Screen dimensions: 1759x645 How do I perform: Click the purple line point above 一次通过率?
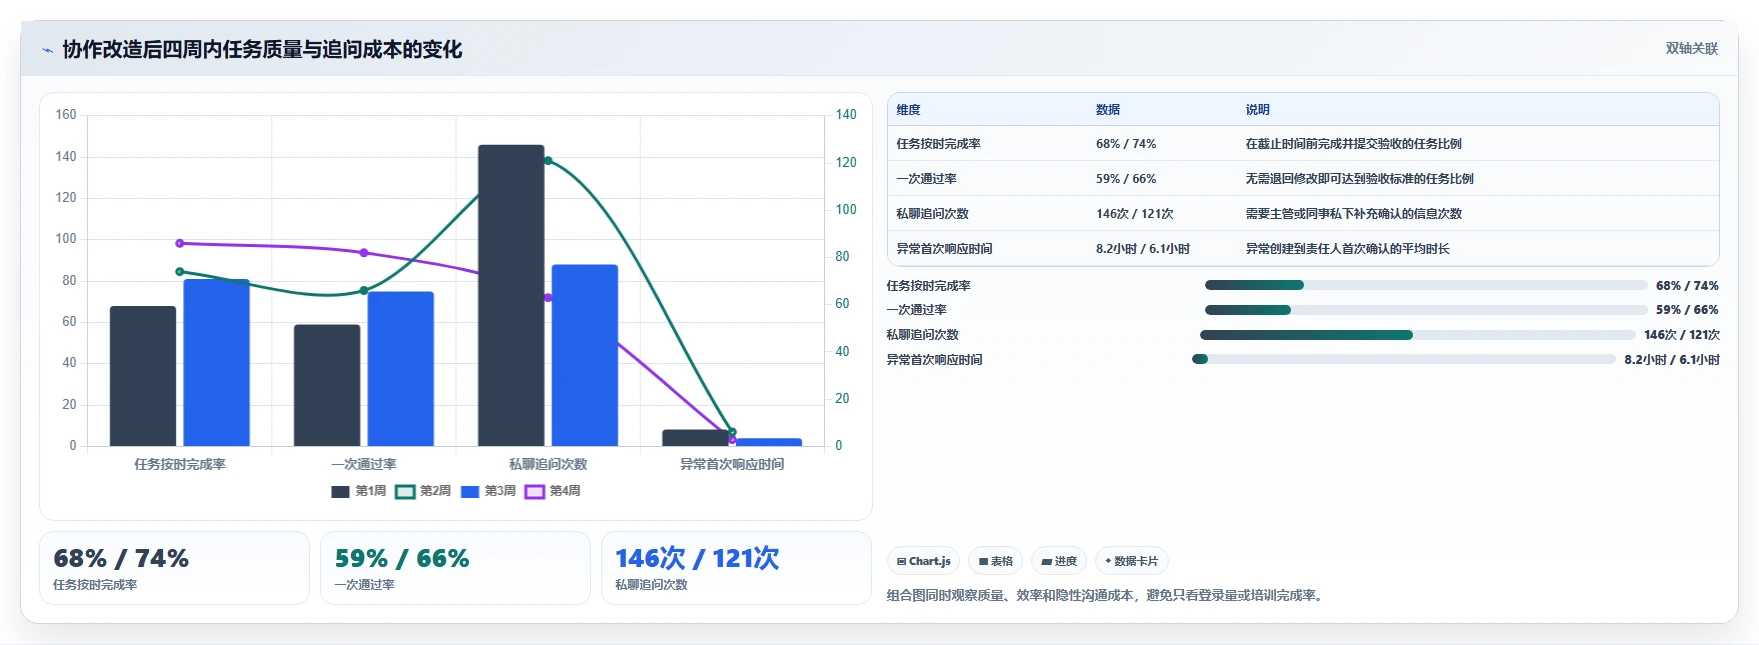pos(364,253)
